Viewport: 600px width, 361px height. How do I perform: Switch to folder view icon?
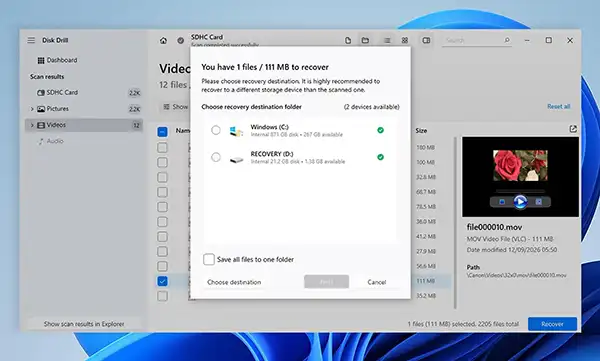point(365,40)
